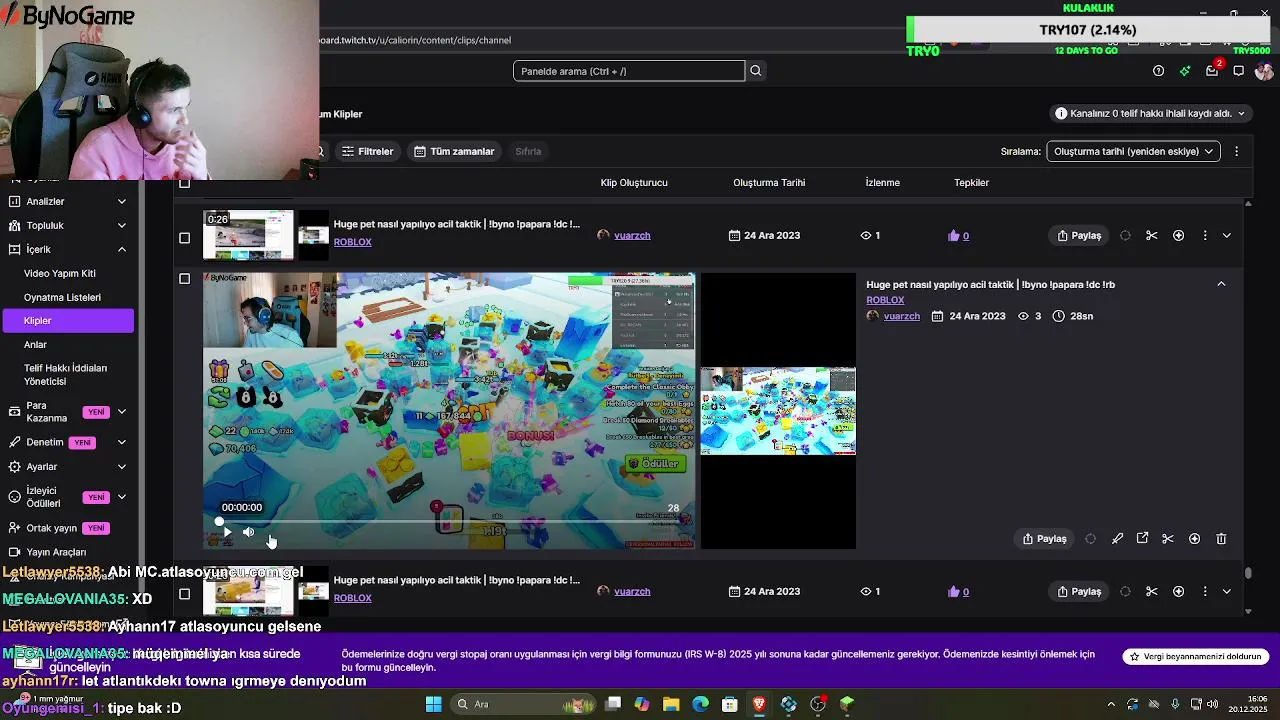
Task: Open Telif Hakkı İddiaları Yöneticisi item
Action: click(65, 375)
